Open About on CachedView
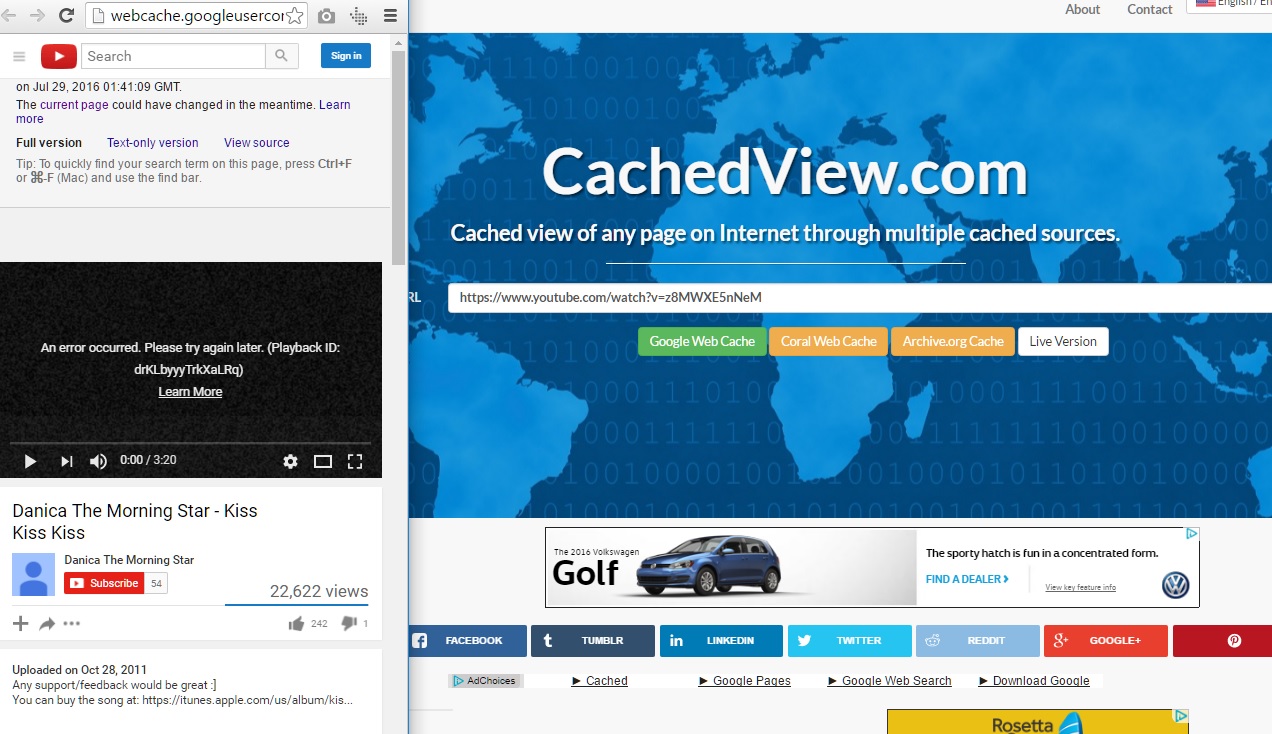Image resolution: width=1272 pixels, height=734 pixels. (1082, 9)
